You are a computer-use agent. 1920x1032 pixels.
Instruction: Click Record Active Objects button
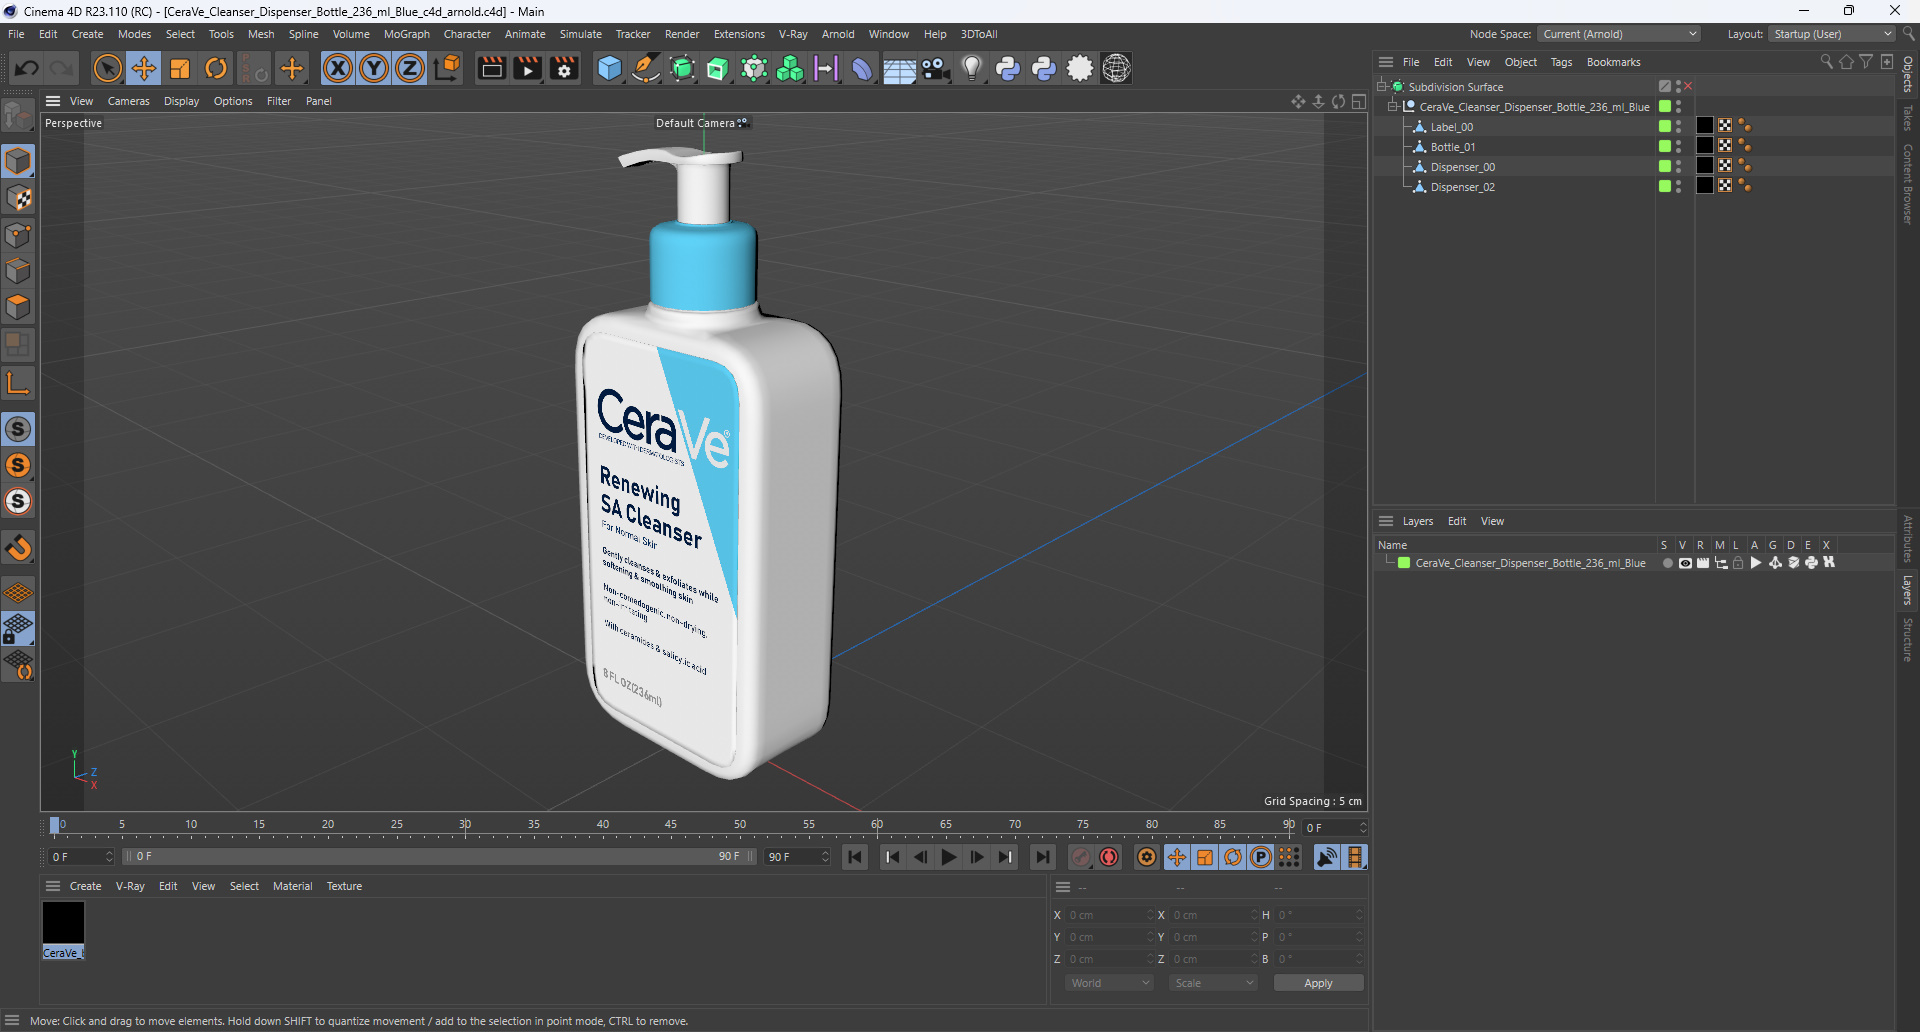coord(1081,857)
